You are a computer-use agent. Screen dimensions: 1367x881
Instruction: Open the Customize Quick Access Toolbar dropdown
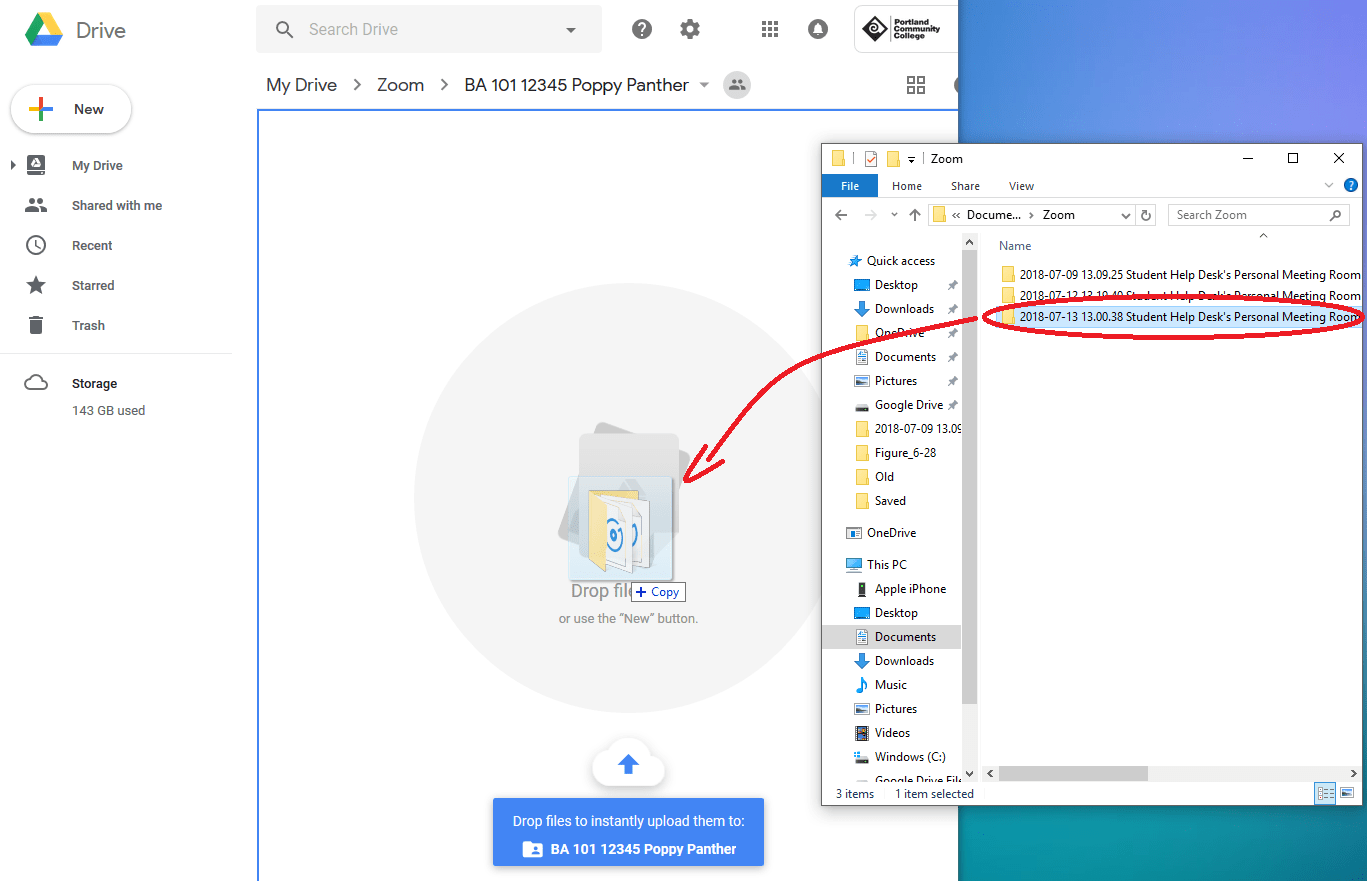pyautogui.click(x=912, y=159)
